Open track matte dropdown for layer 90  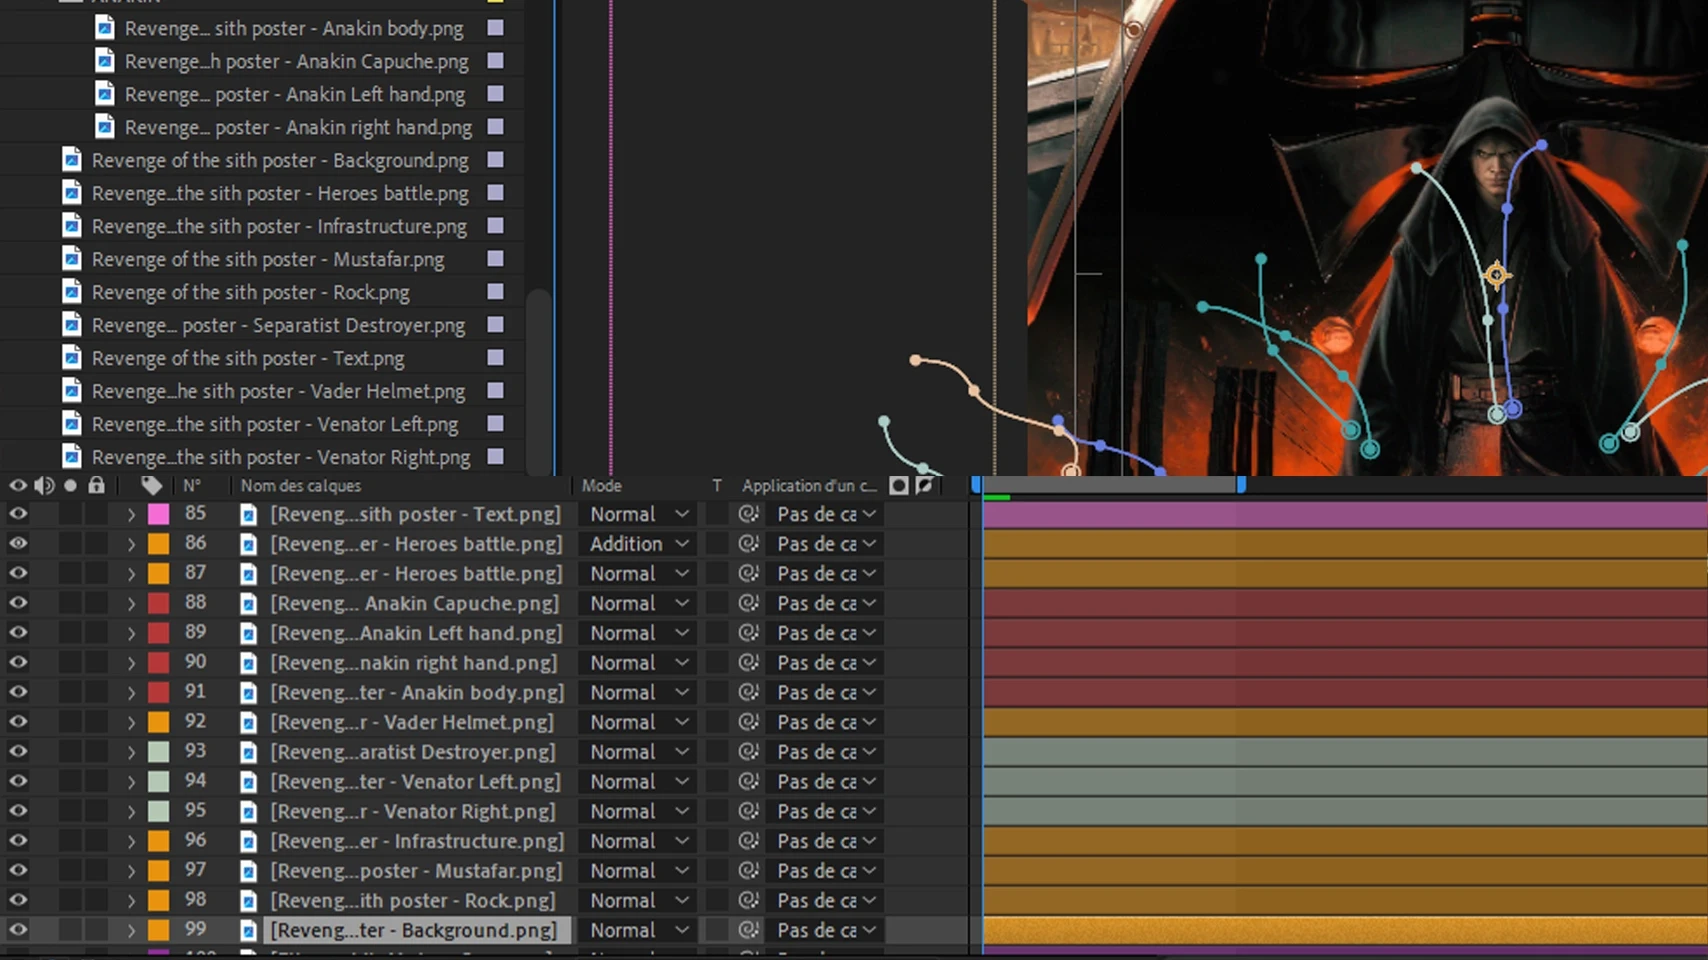click(x=826, y=663)
